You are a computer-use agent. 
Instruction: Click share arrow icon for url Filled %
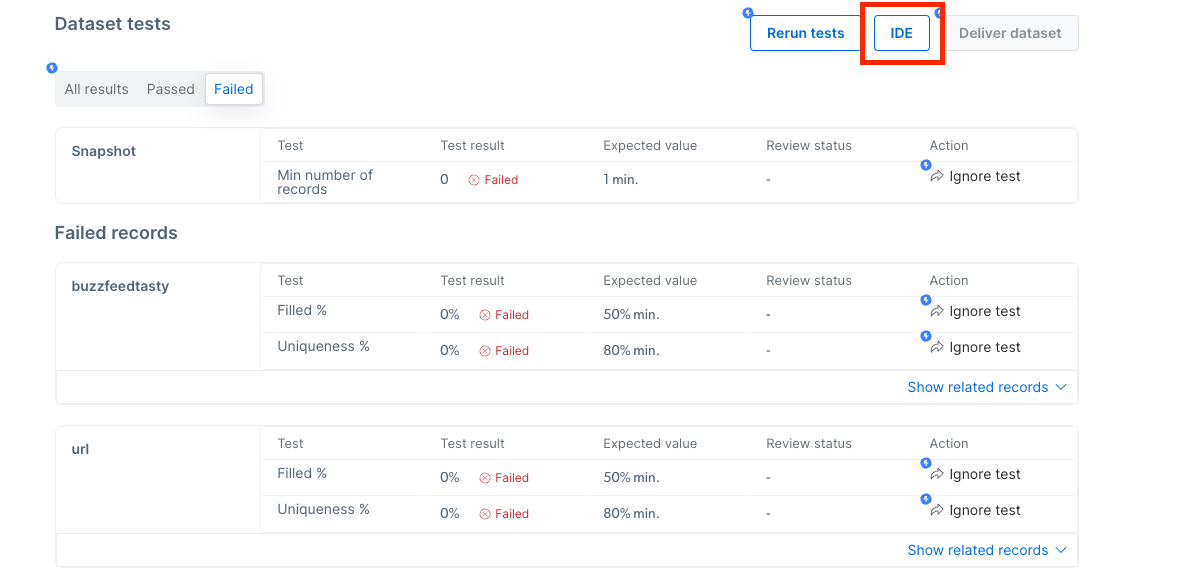click(937, 474)
